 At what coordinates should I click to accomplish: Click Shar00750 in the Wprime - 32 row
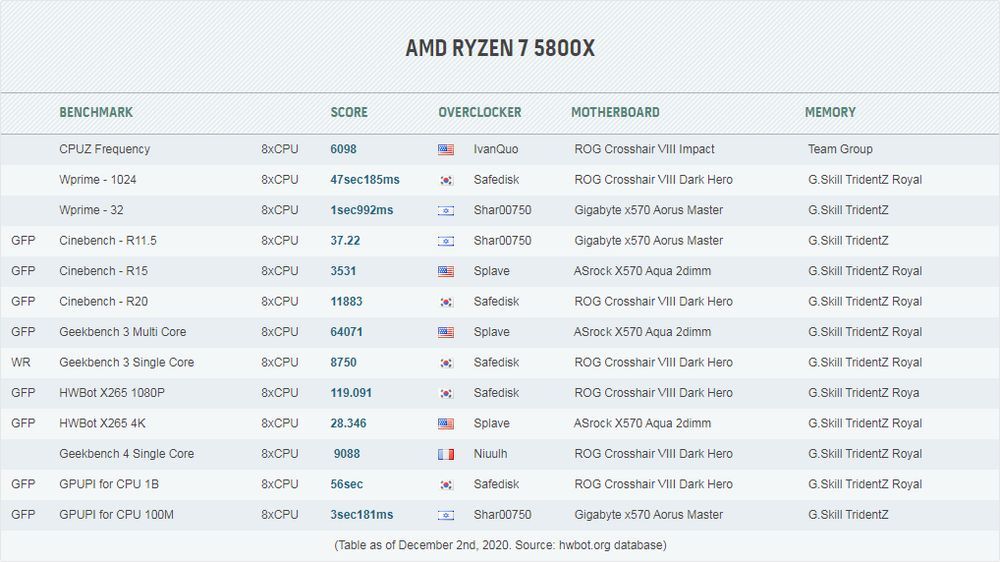click(x=502, y=210)
